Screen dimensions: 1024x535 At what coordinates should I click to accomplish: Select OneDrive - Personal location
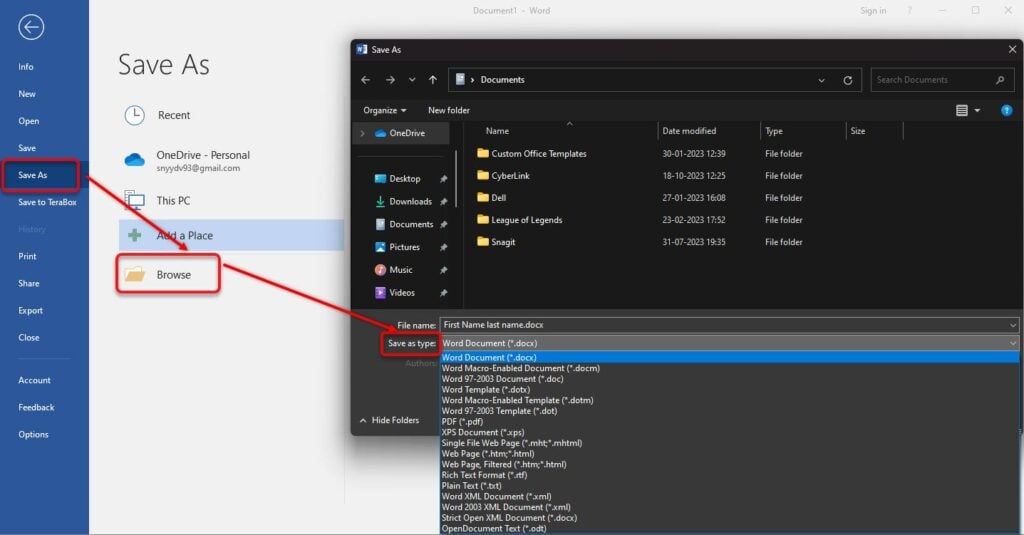click(187, 161)
